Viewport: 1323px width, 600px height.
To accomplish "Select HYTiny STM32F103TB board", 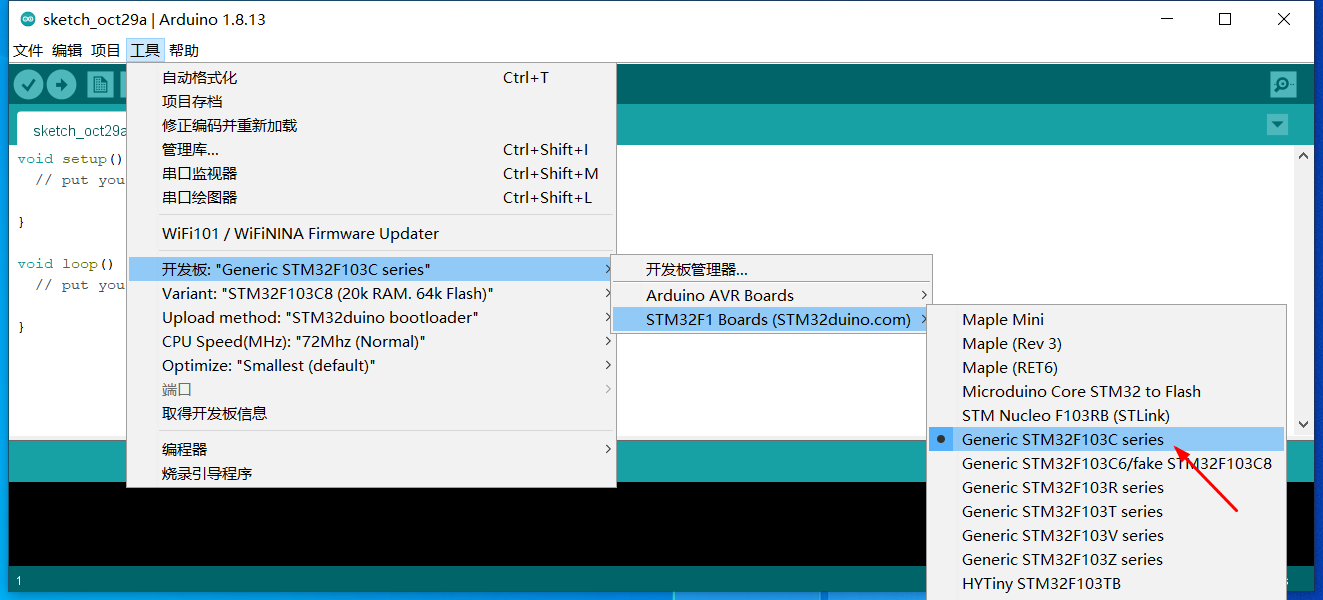I will (x=1106, y=583).
